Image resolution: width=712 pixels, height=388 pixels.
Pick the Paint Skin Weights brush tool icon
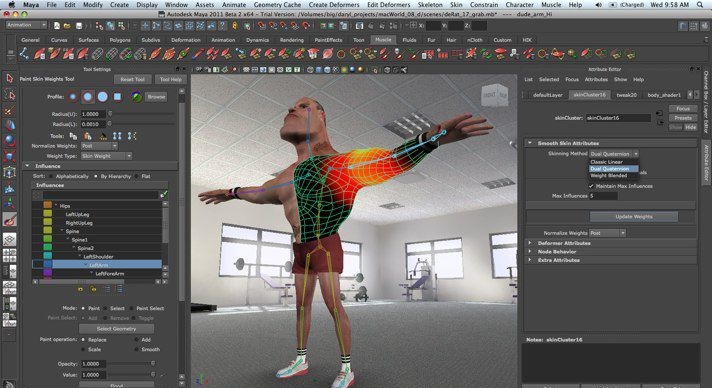10,219
